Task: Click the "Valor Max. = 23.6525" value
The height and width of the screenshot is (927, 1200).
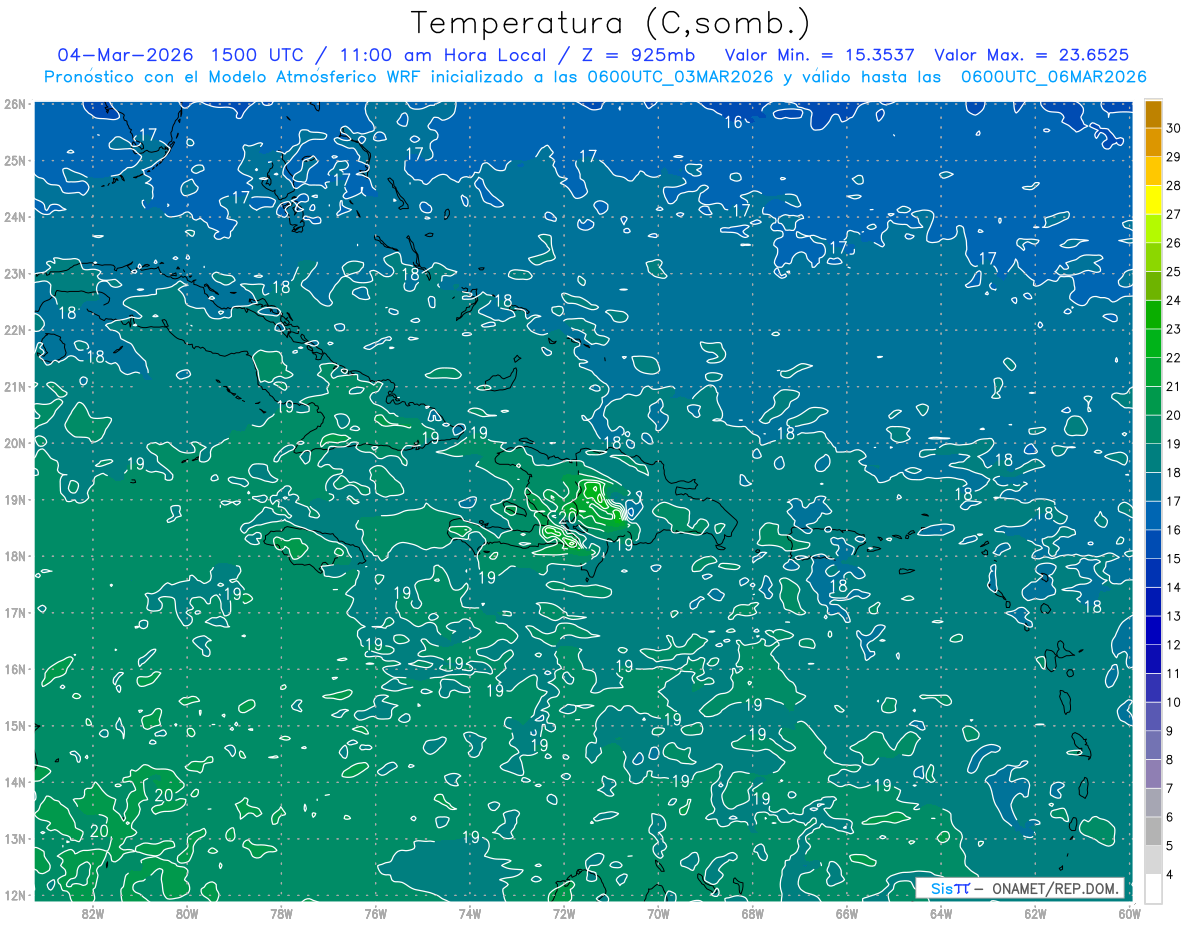Action: (x=1032, y=55)
